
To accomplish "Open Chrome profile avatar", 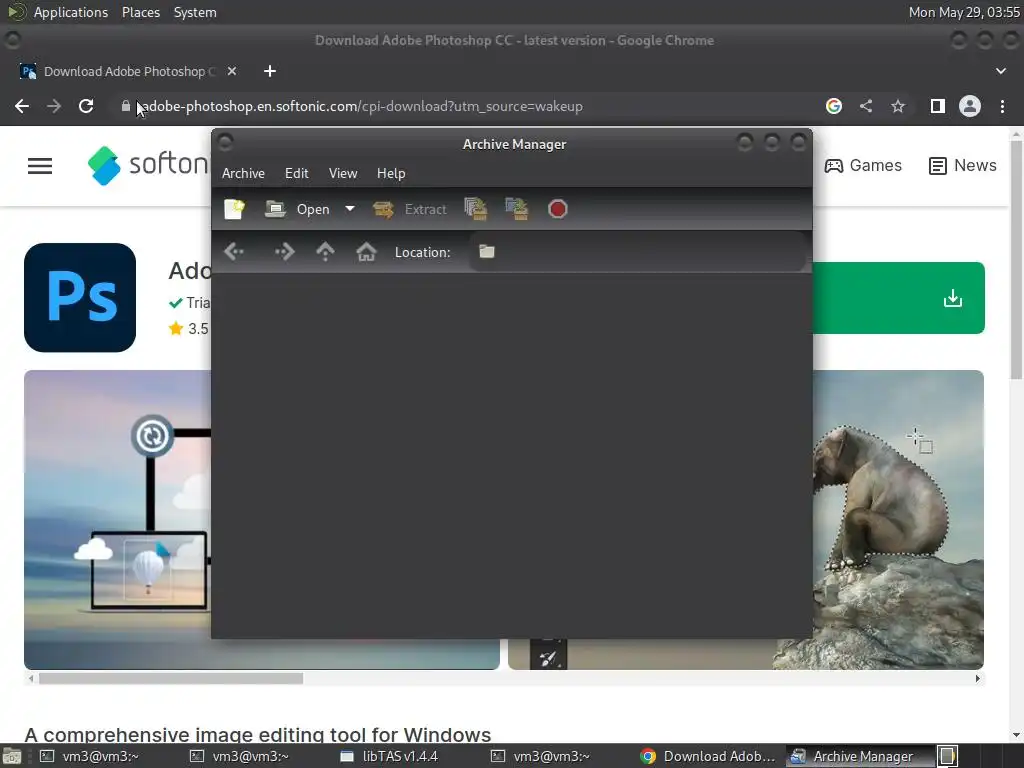I will click(970, 106).
